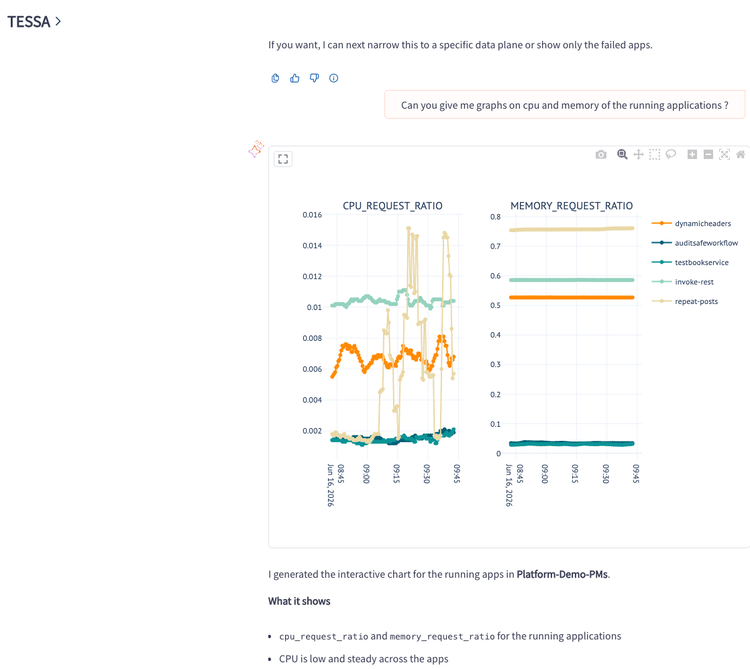Choose Box Select tool in chart modebar
750x669 pixels.
tap(655, 154)
